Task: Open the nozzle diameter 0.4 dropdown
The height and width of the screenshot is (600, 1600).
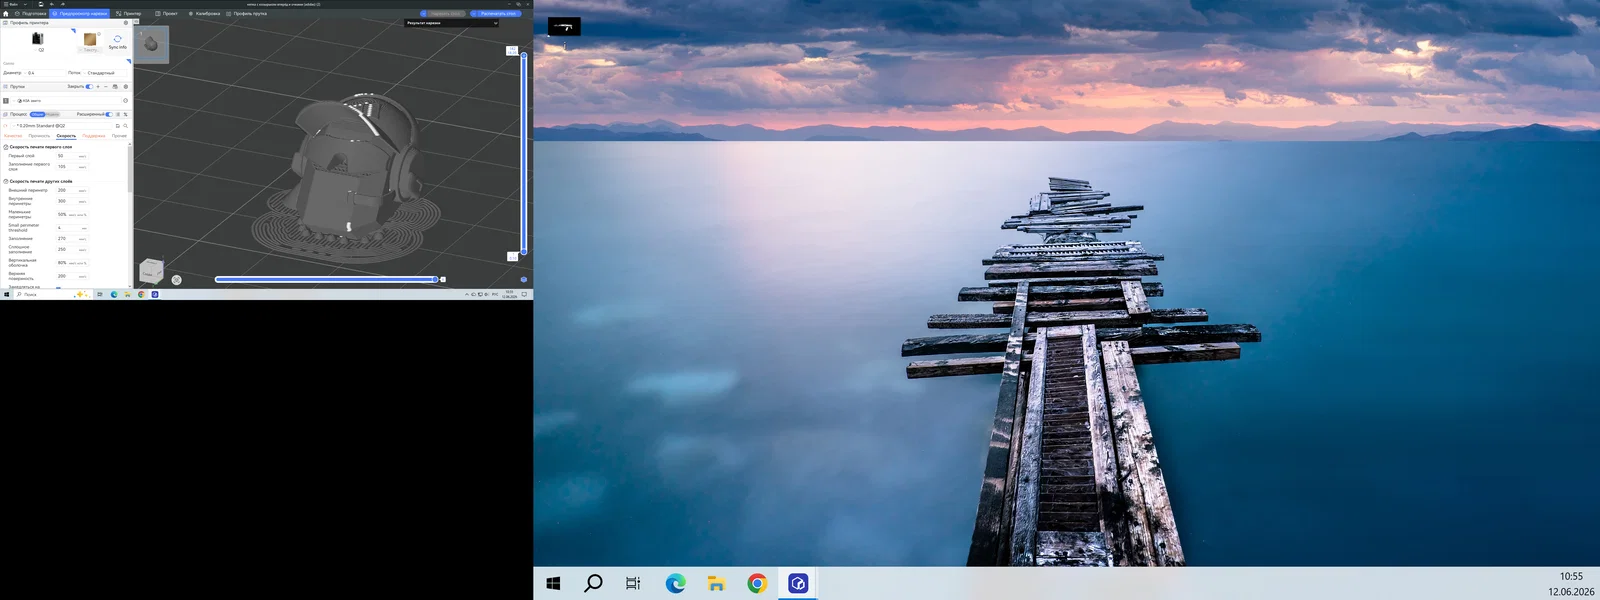Action: [43, 73]
